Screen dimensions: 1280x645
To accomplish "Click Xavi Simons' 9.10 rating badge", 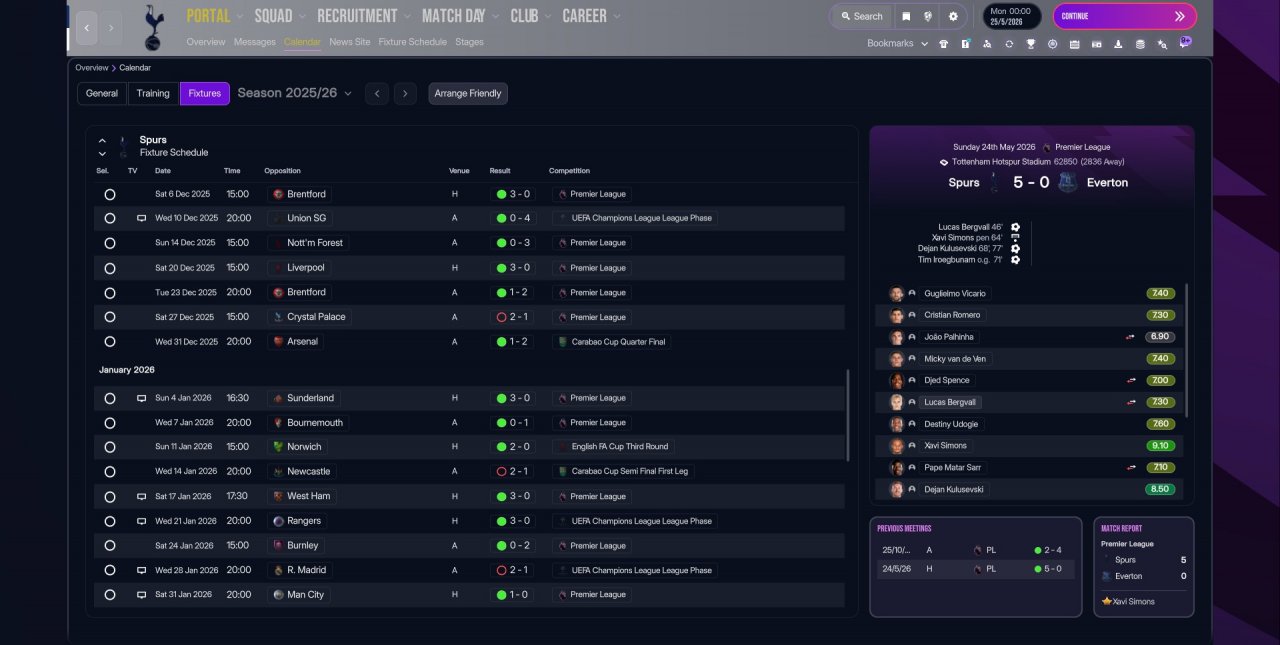I will (x=1160, y=446).
